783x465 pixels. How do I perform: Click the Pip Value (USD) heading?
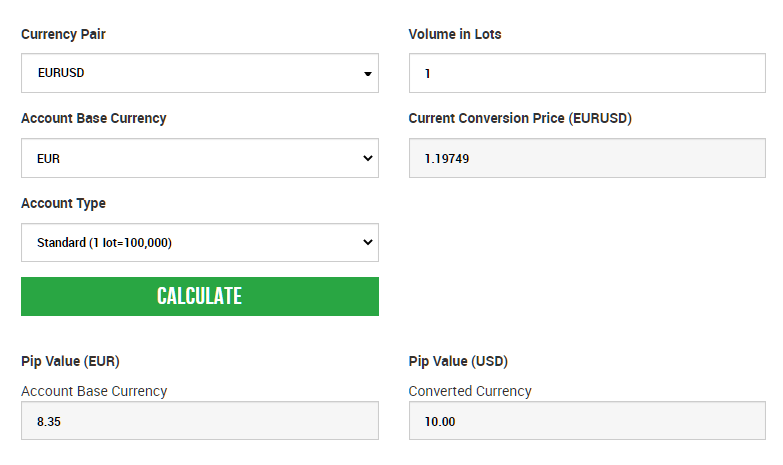[458, 361]
